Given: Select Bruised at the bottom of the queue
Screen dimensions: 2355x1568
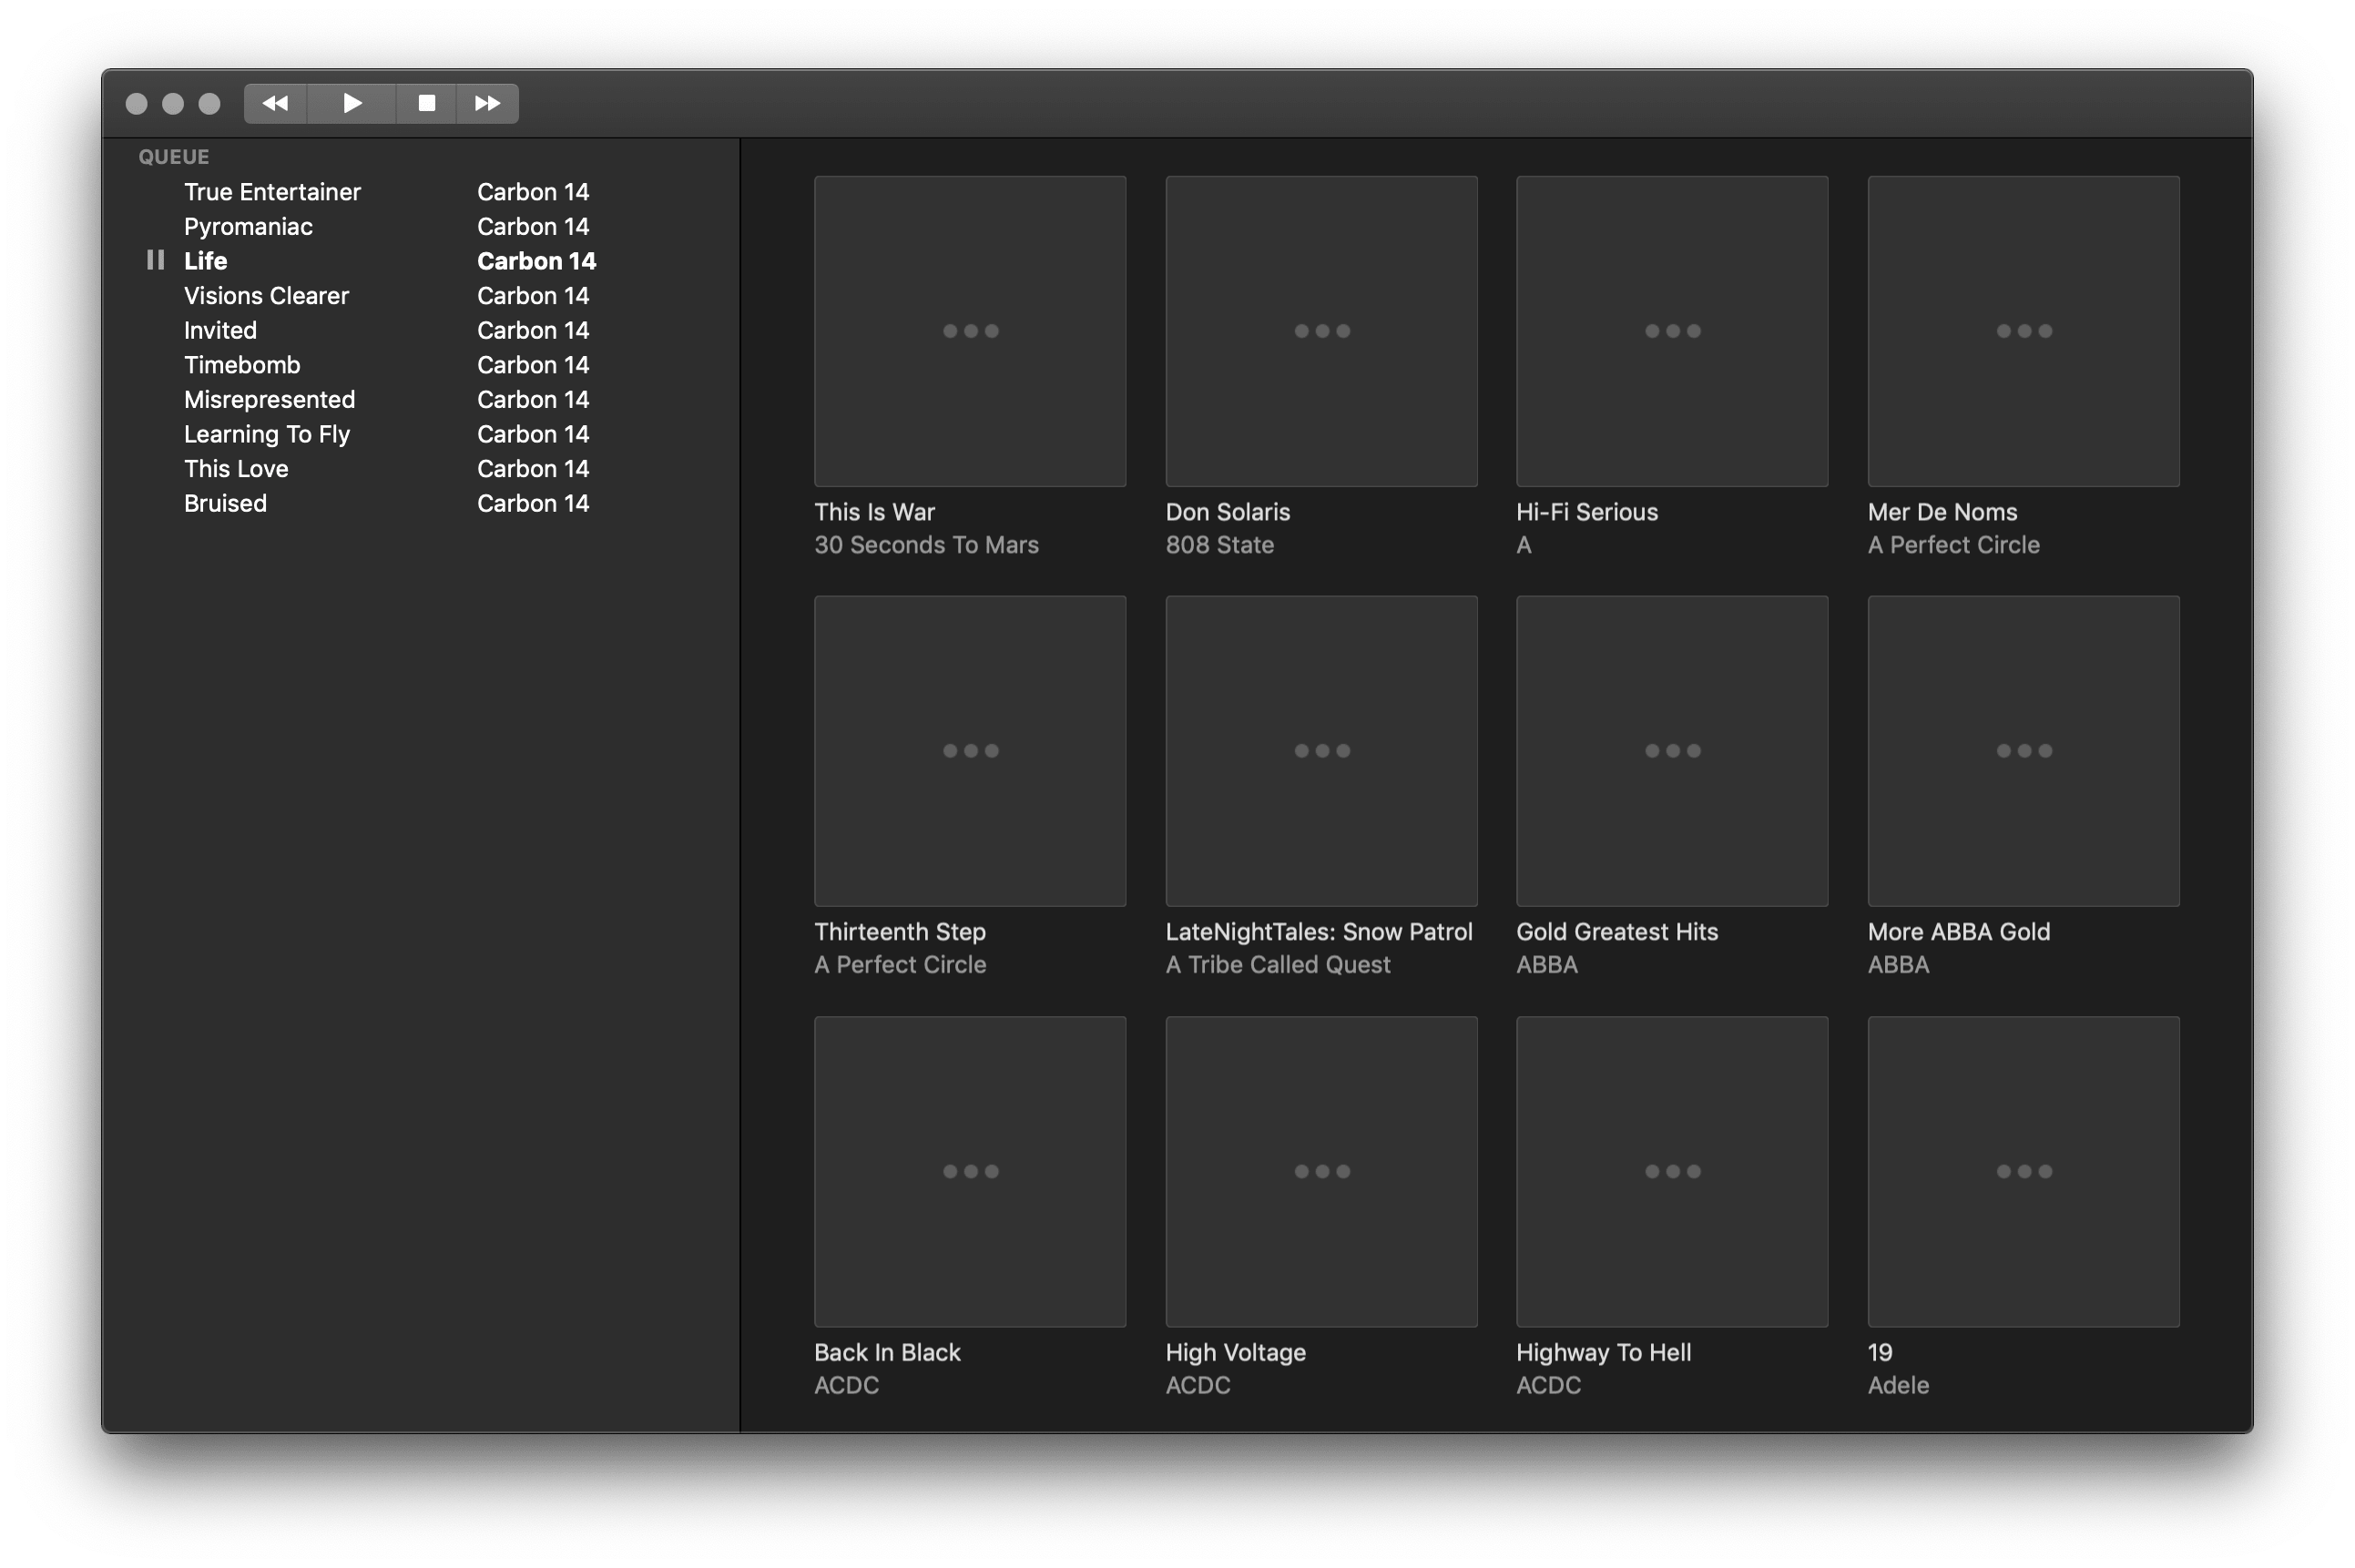Looking at the screenshot, I should [x=225, y=503].
